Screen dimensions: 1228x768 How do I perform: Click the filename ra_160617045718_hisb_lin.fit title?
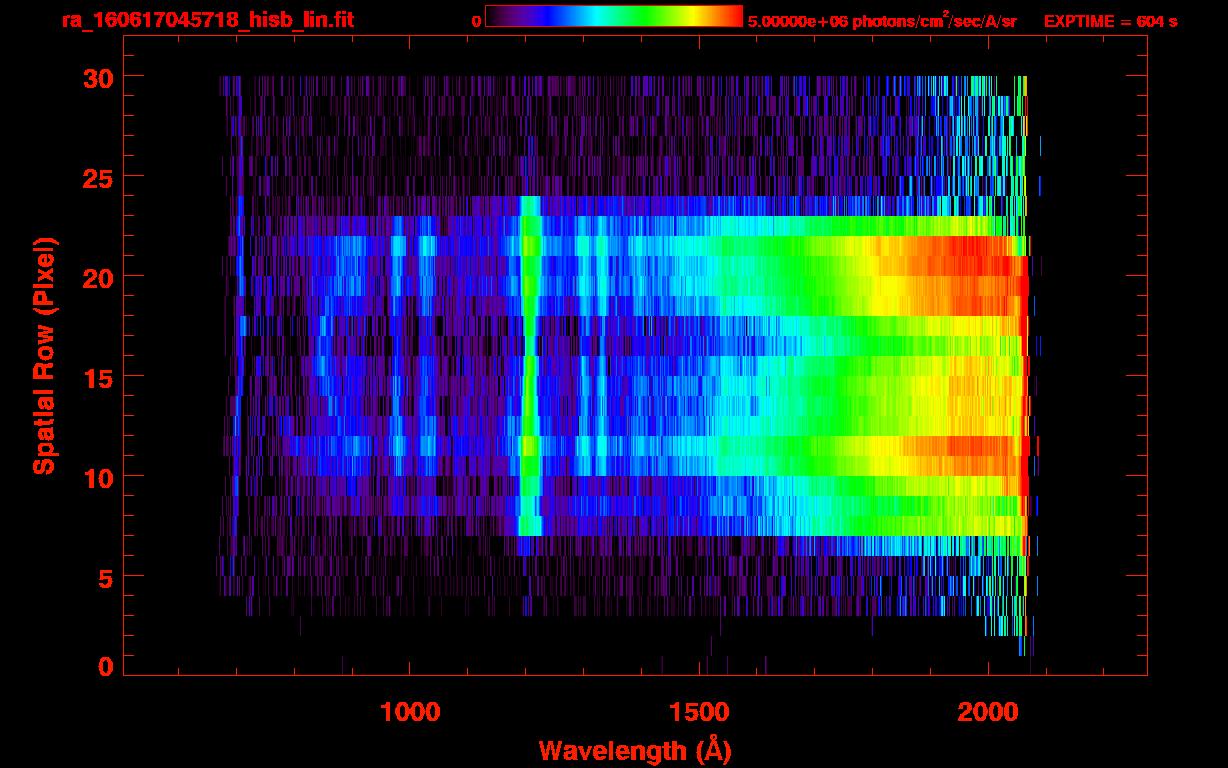coord(180,20)
